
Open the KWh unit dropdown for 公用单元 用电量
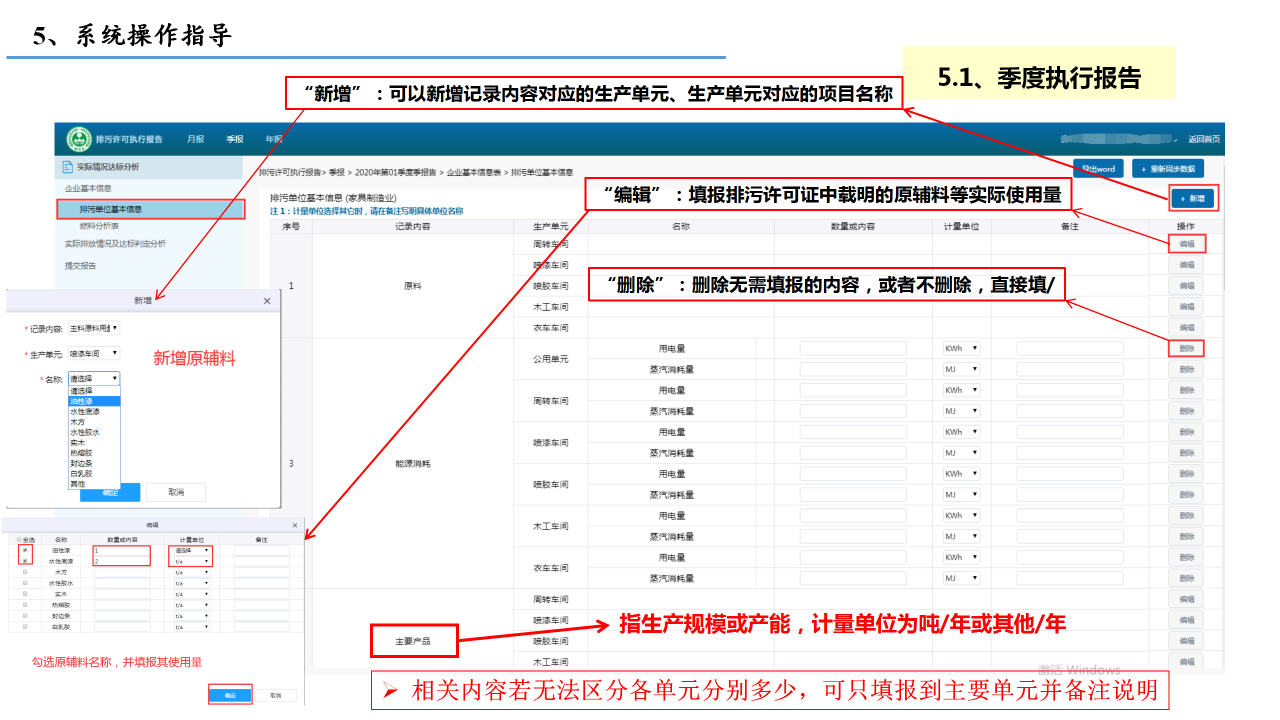961,348
